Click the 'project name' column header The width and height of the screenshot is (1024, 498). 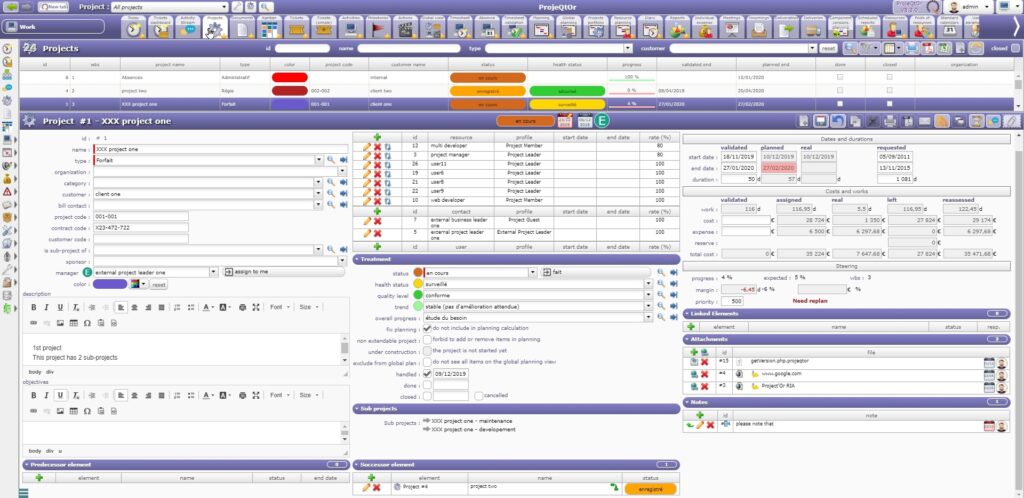click(170, 65)
